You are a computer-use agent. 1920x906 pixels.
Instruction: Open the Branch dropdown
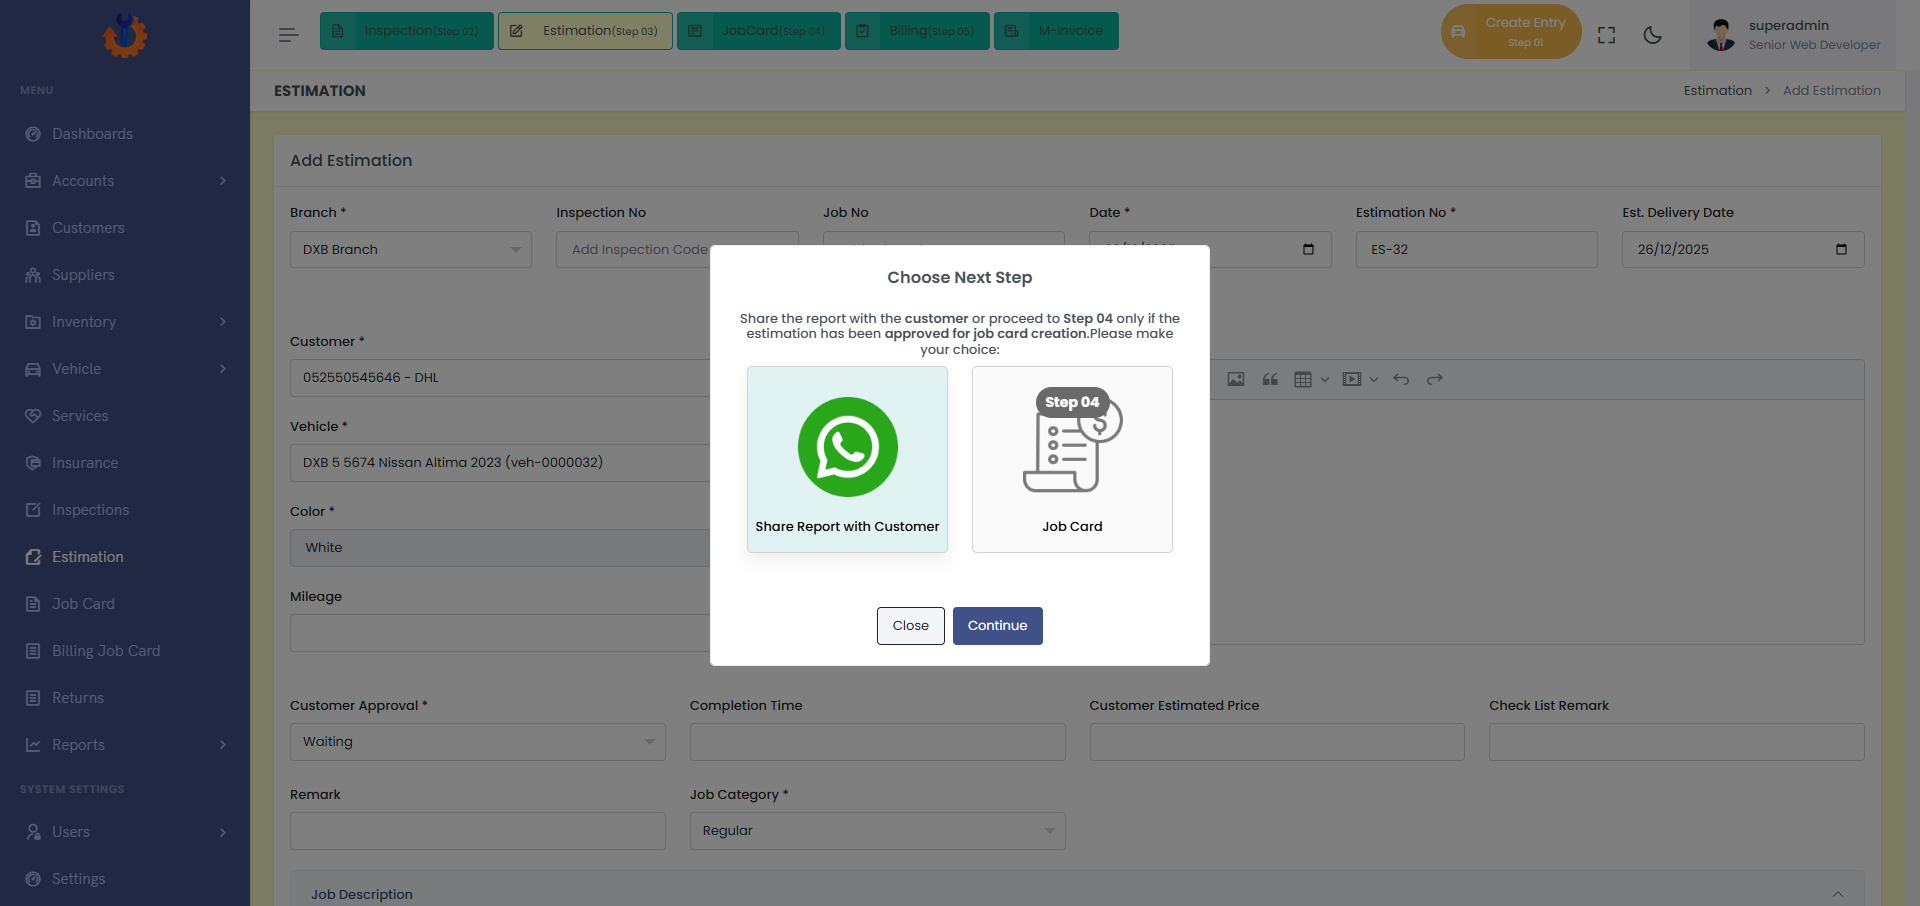tap(411, 249)
